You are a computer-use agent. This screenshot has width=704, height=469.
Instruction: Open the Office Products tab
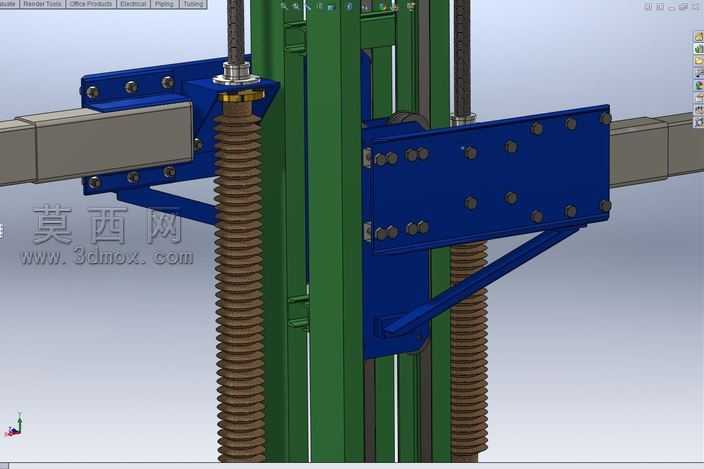[x=91, y=4]
